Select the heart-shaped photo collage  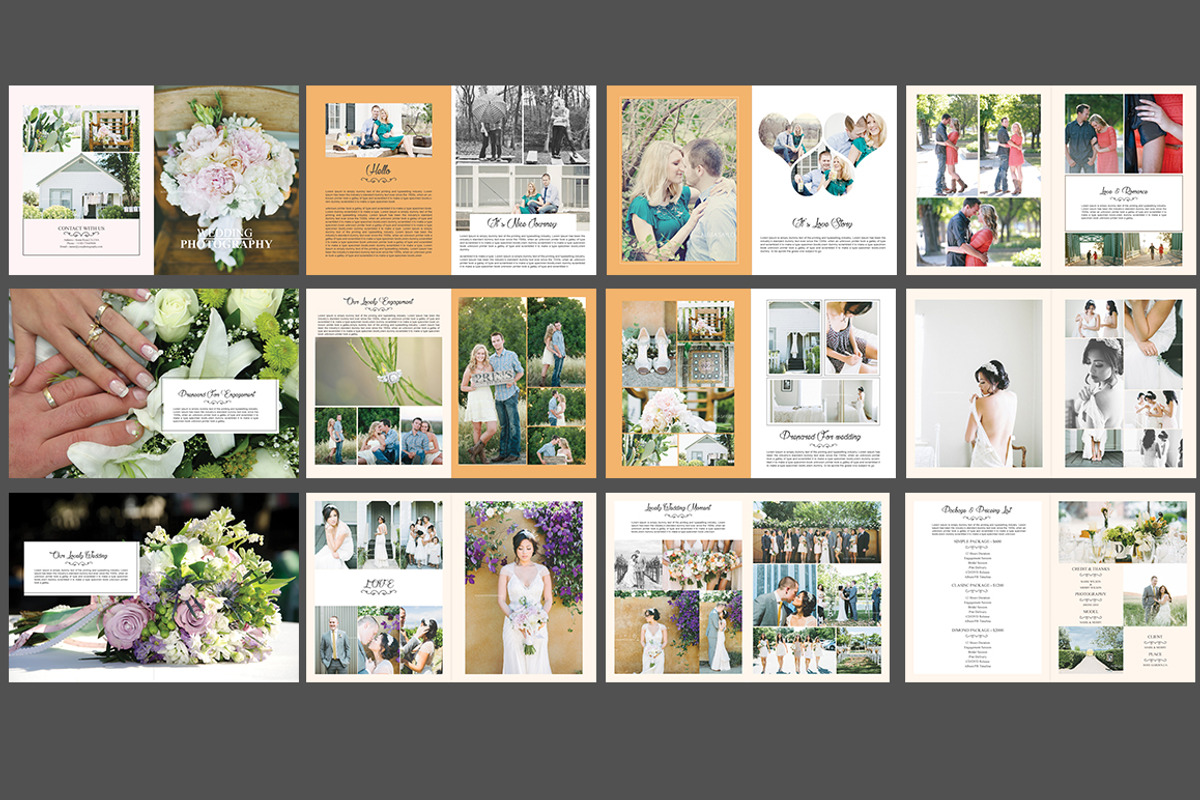(823, 155)
